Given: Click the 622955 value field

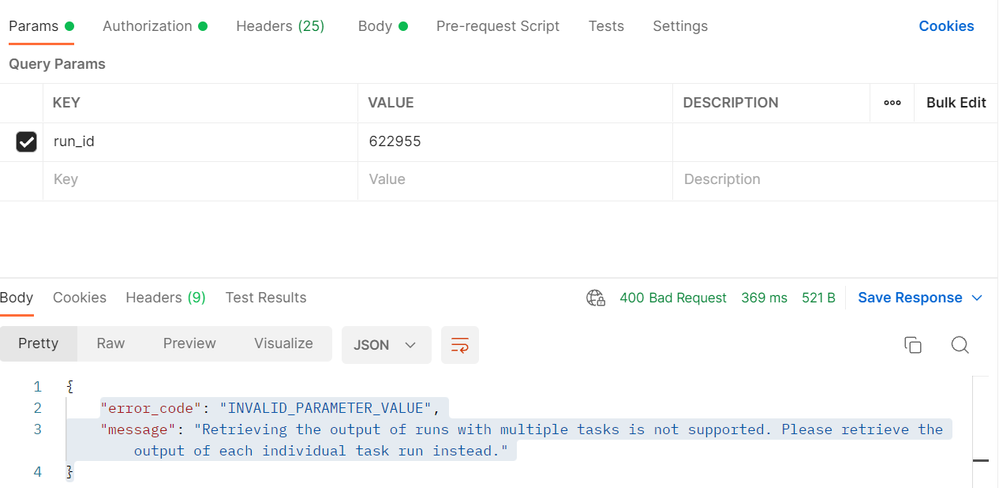Looking at the screenshot, I should [514, 142].
